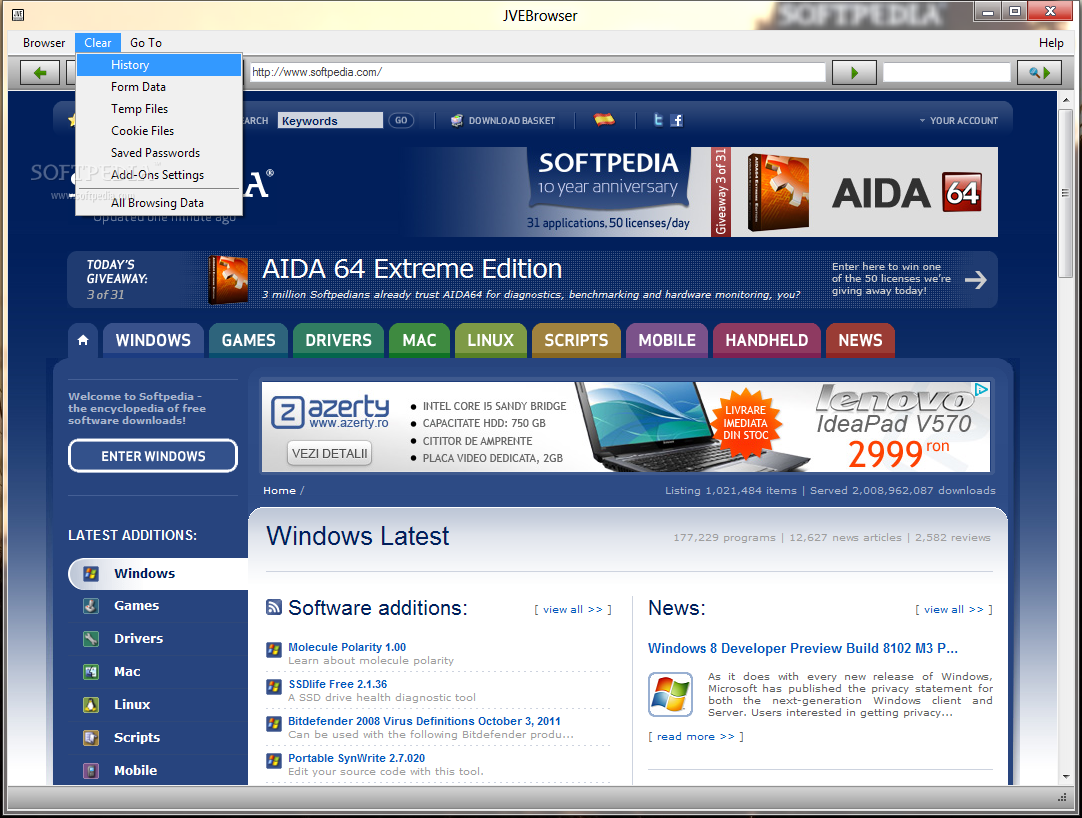Click the RSS feed icon beside Software additions

(274, 607)
